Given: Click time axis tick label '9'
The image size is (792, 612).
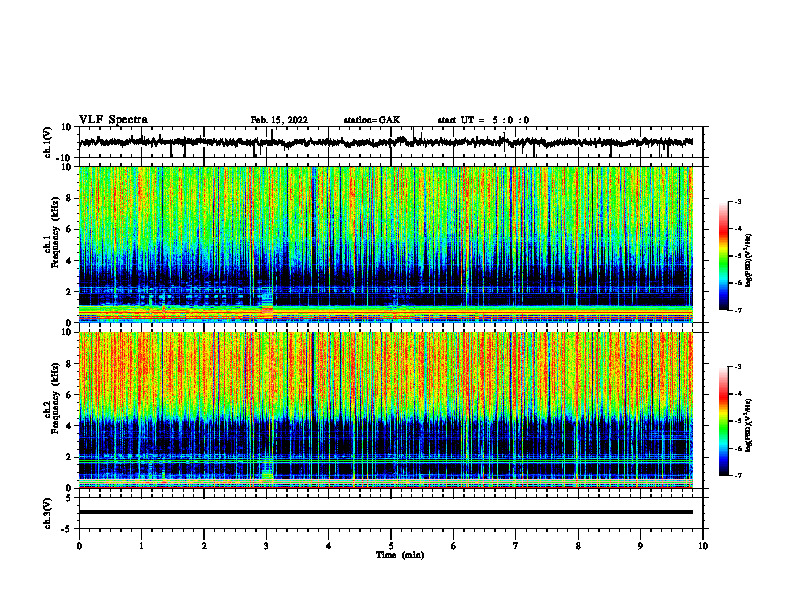Looking at the screenshot, I should click(x=640, y=546).
